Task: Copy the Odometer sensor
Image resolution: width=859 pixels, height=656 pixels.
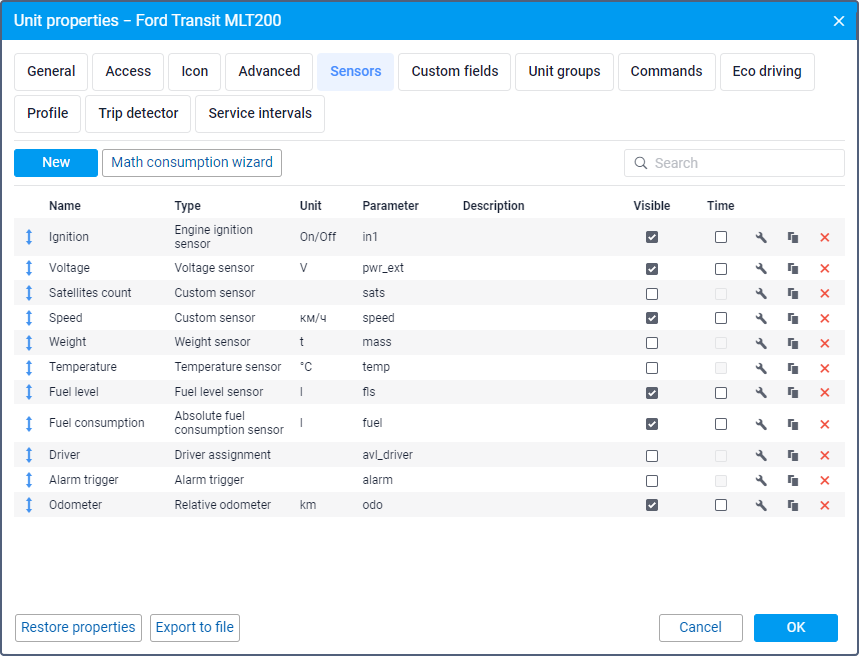Action: pyautogui.click(x=793, y=505)
